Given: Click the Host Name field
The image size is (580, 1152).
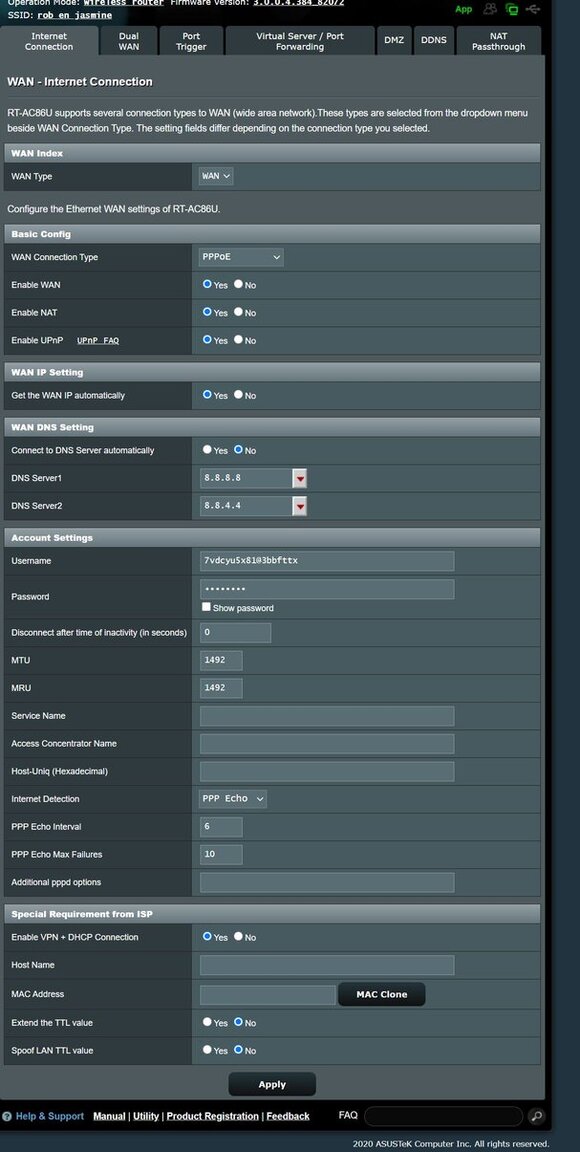Looking at the screenshot, I should click(x=327, y=965).
